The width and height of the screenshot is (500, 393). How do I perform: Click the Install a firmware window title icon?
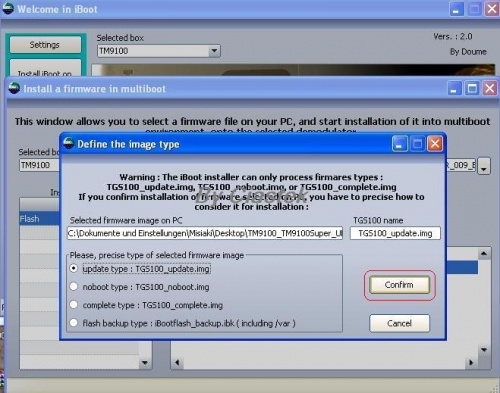point(14,88)
